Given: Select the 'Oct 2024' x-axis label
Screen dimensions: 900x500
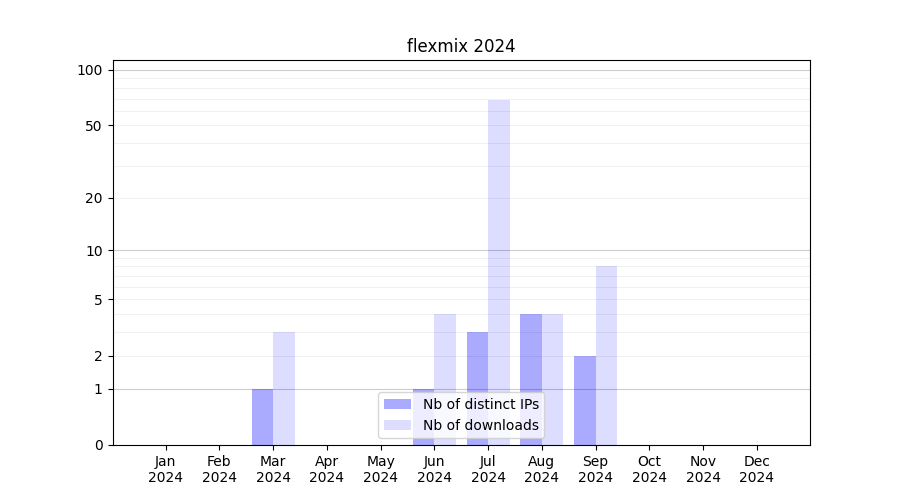Looking at the screenshot, I should [649, 469].
